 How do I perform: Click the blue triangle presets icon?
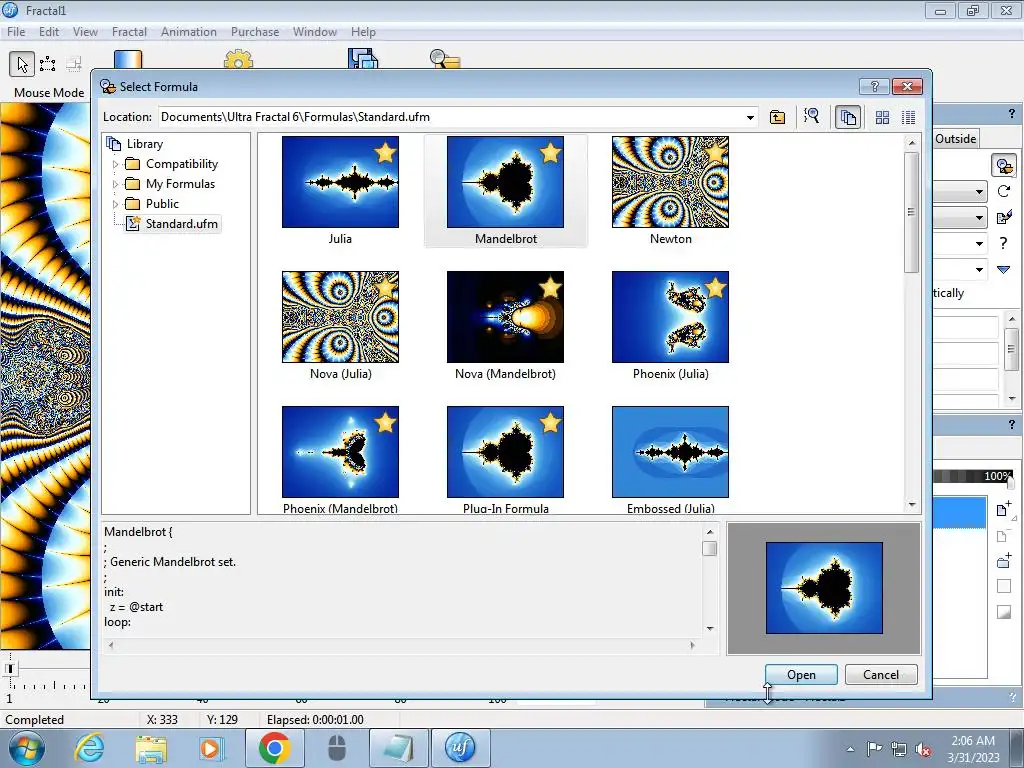pyautogui.click(x=1004, y=270)
